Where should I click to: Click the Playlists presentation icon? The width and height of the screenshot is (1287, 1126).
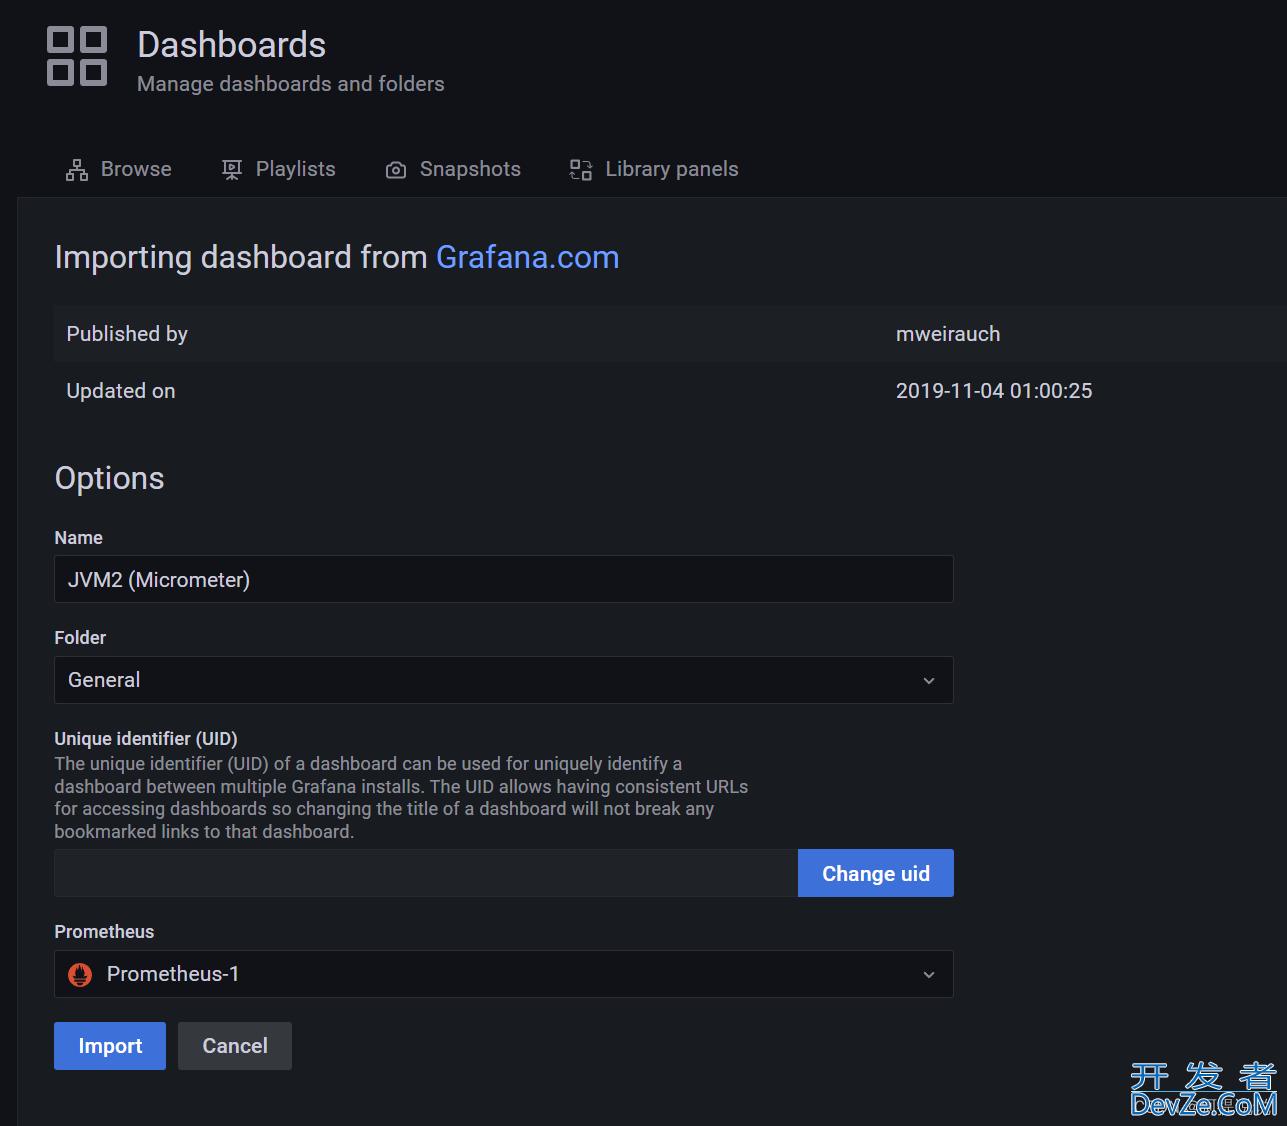click(x=232, y=170)
